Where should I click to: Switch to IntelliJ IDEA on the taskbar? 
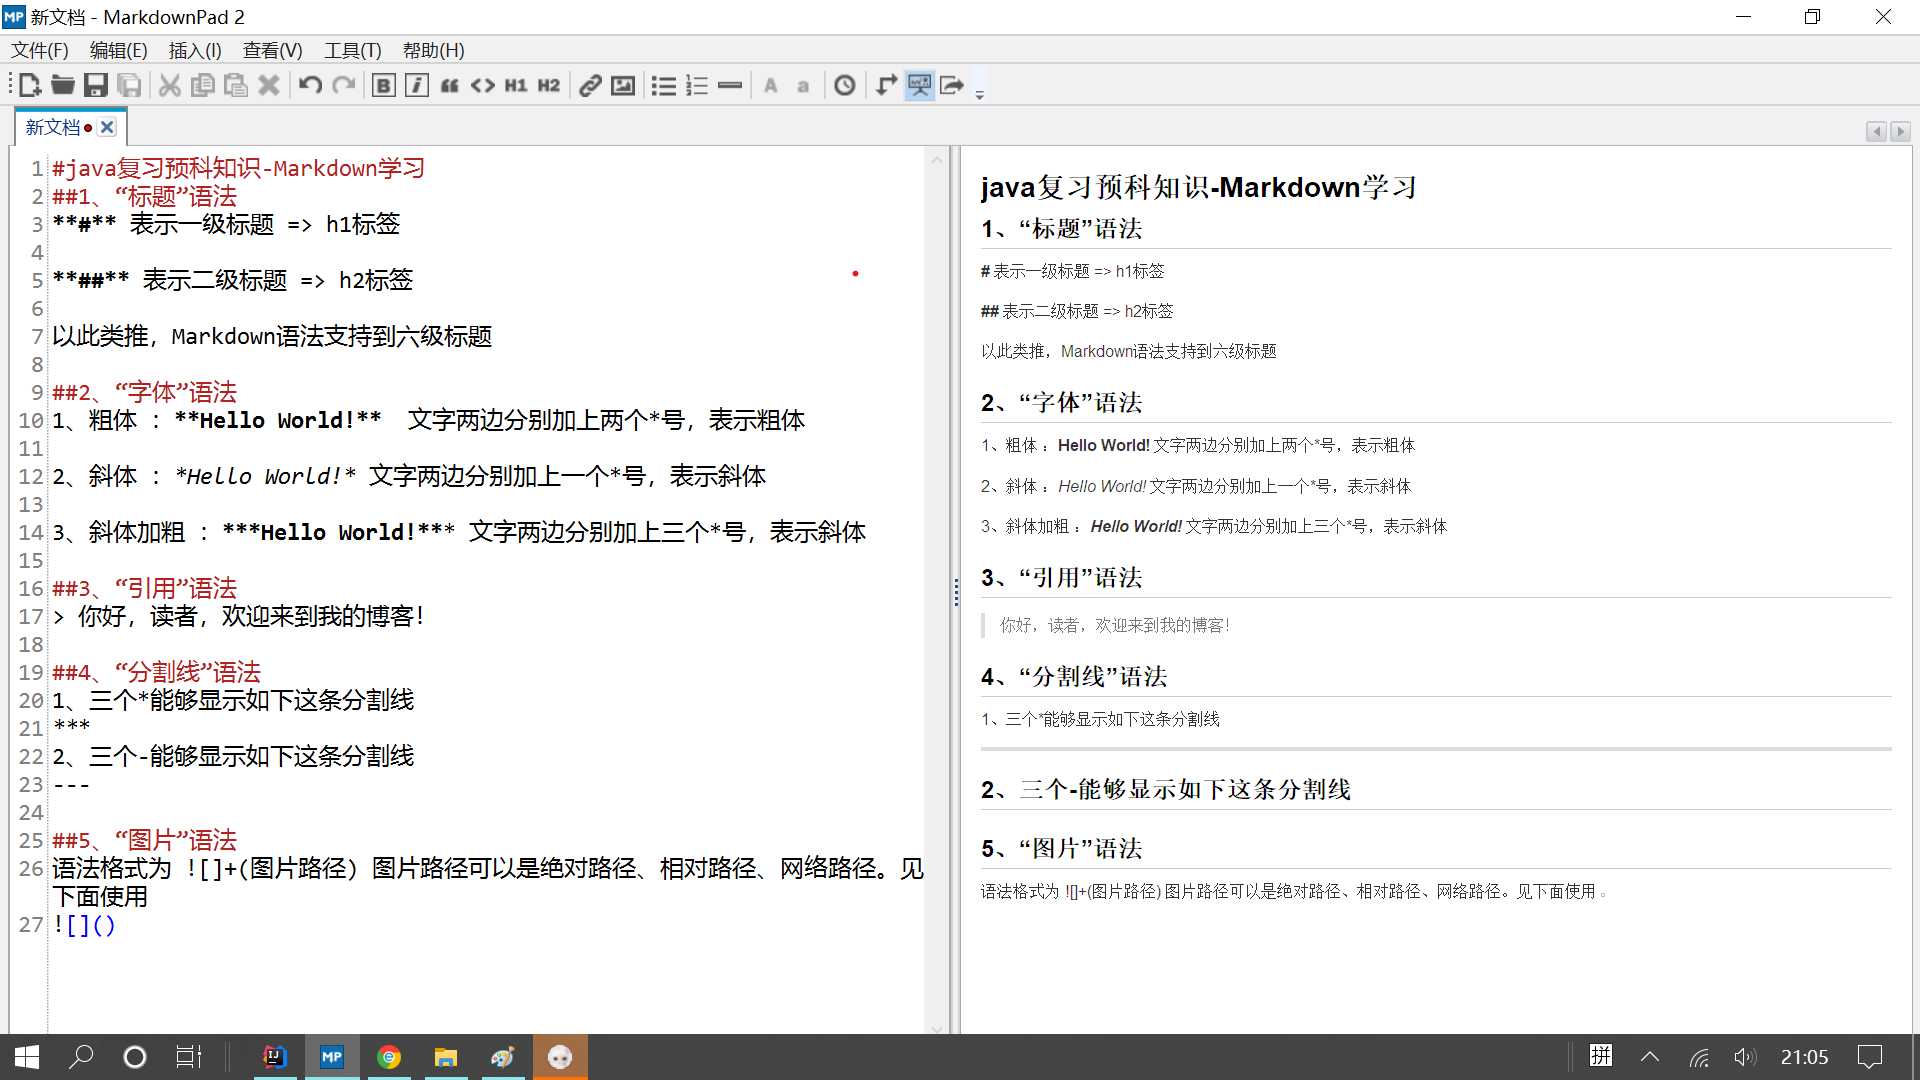tap(274, 1057)
